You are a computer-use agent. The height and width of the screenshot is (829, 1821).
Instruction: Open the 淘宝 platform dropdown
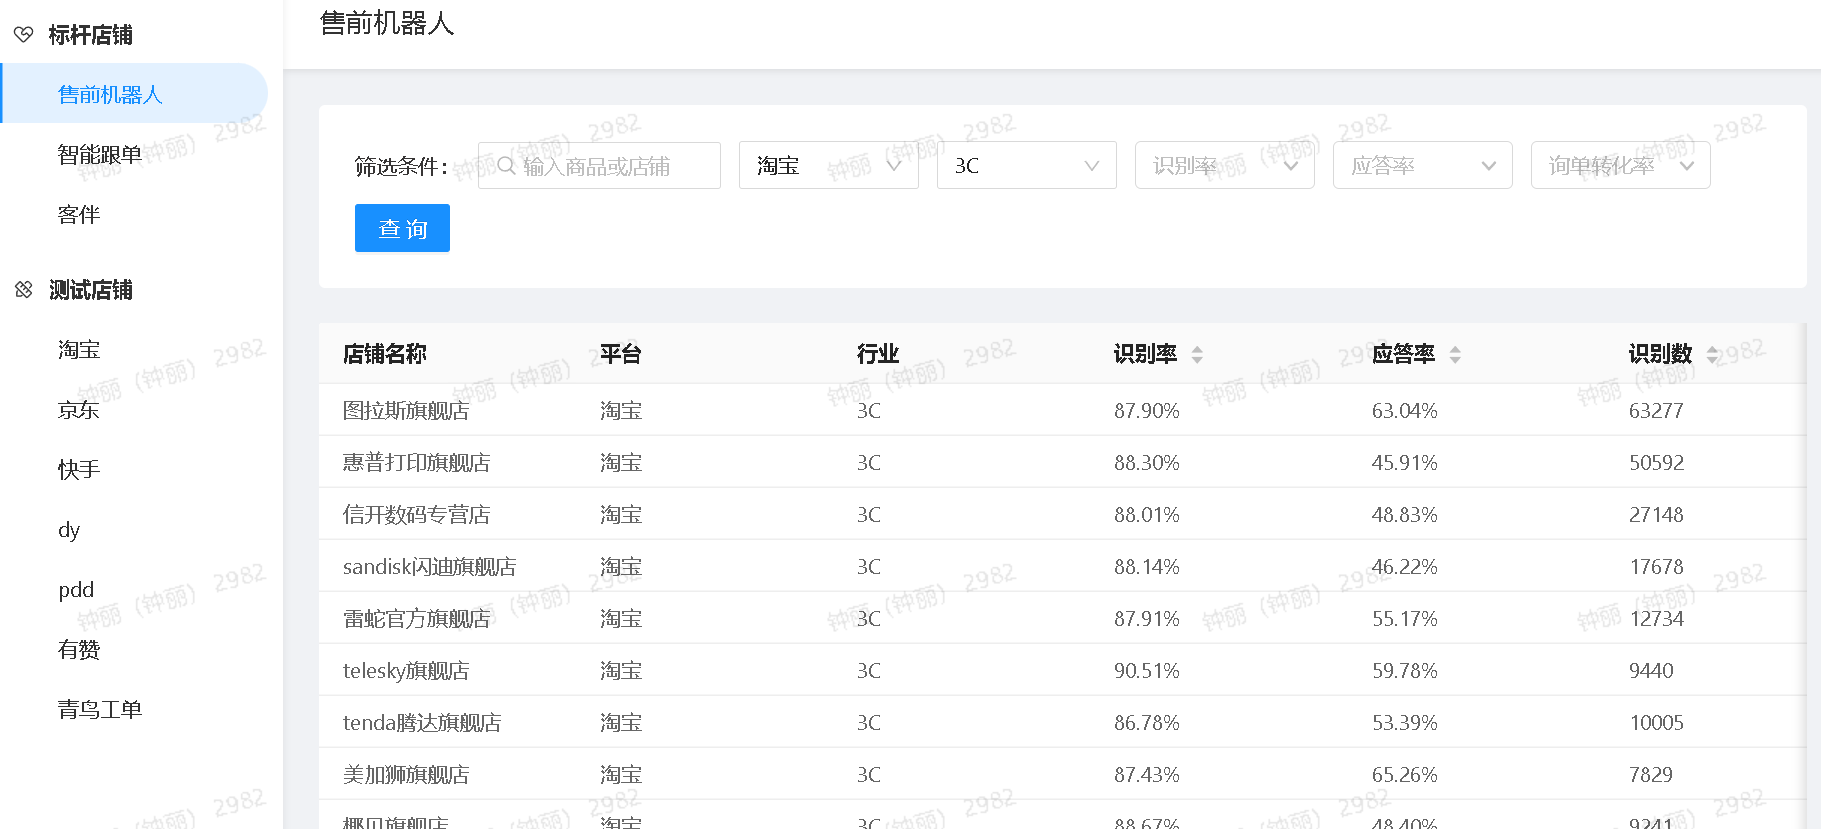[x=829, y=165]
